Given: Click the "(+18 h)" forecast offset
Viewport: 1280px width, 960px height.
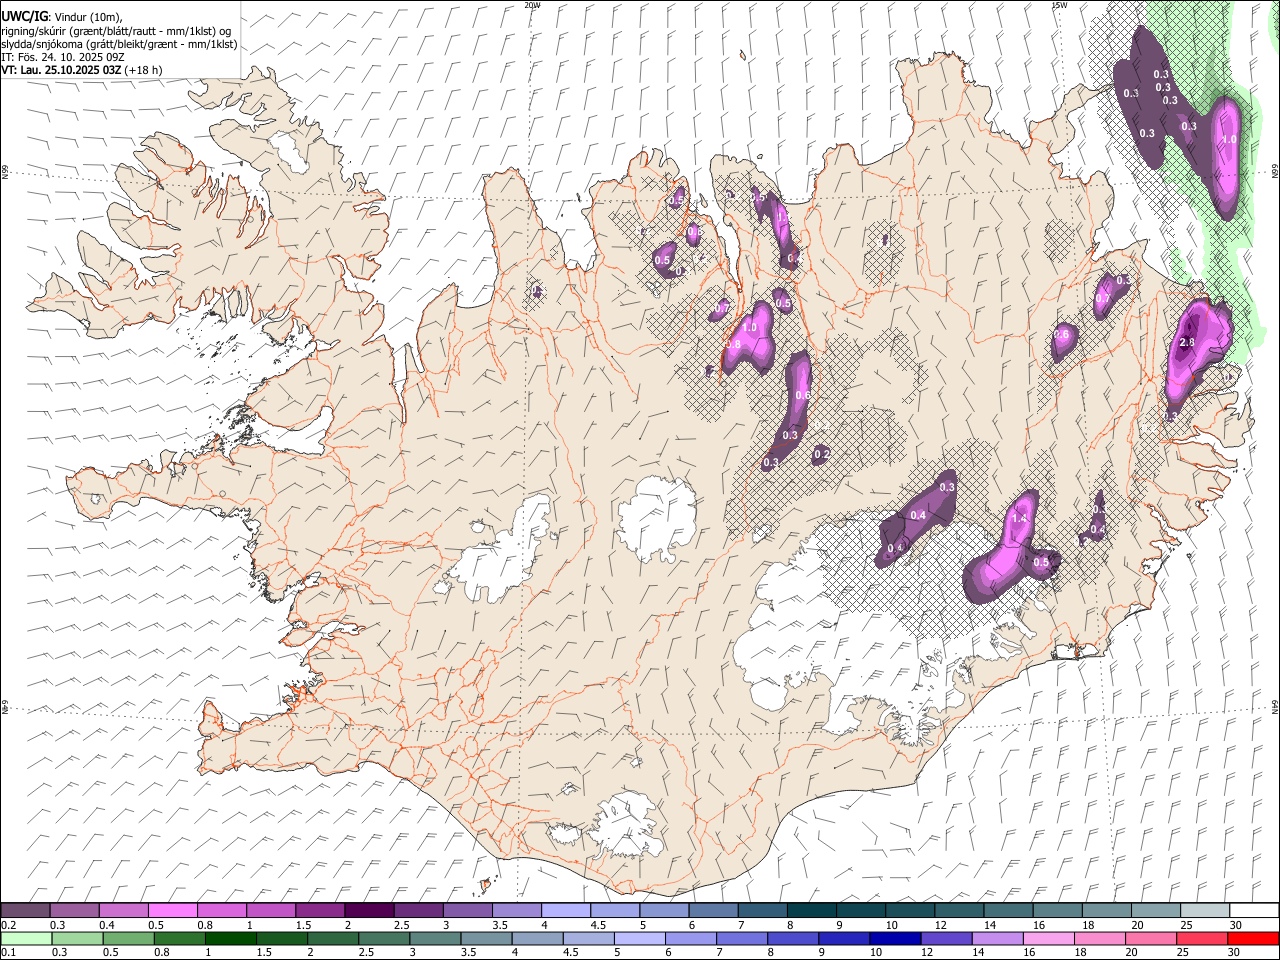Looking at the screenshot, I should coord(144,70).
